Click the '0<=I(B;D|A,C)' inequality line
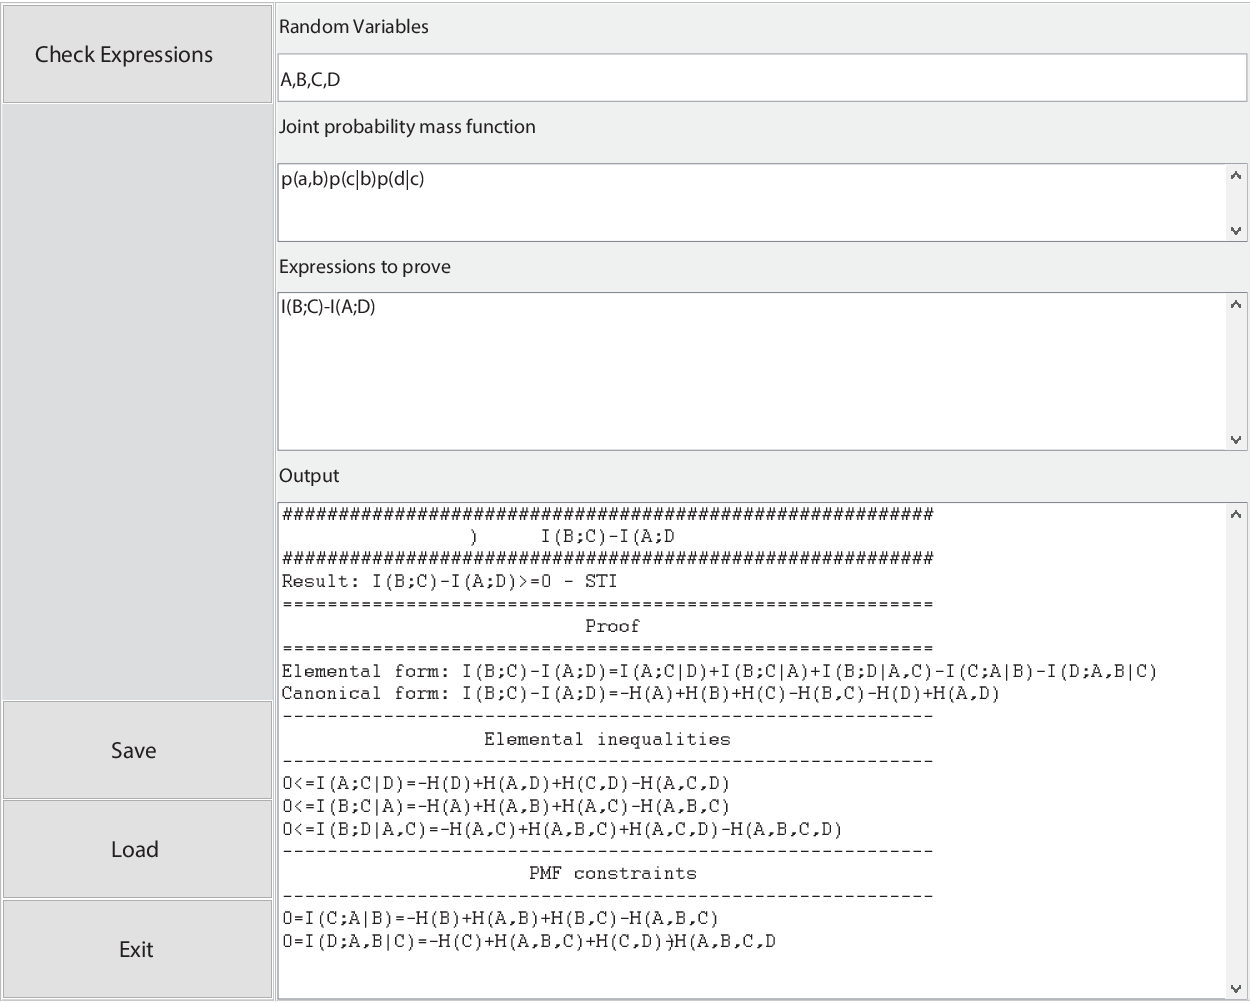The width and height of the screenshot is (1250, 1002). click(562, 829)
